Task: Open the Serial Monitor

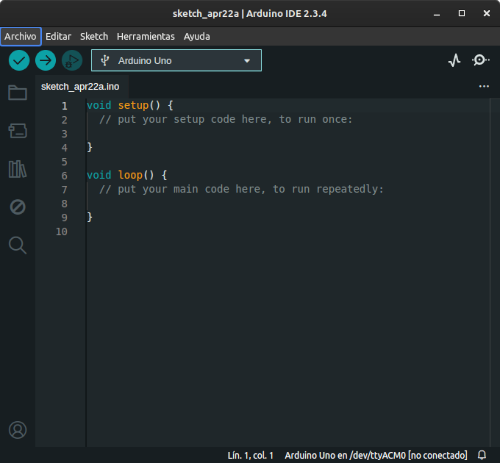Action: click(x=480, y=60)
